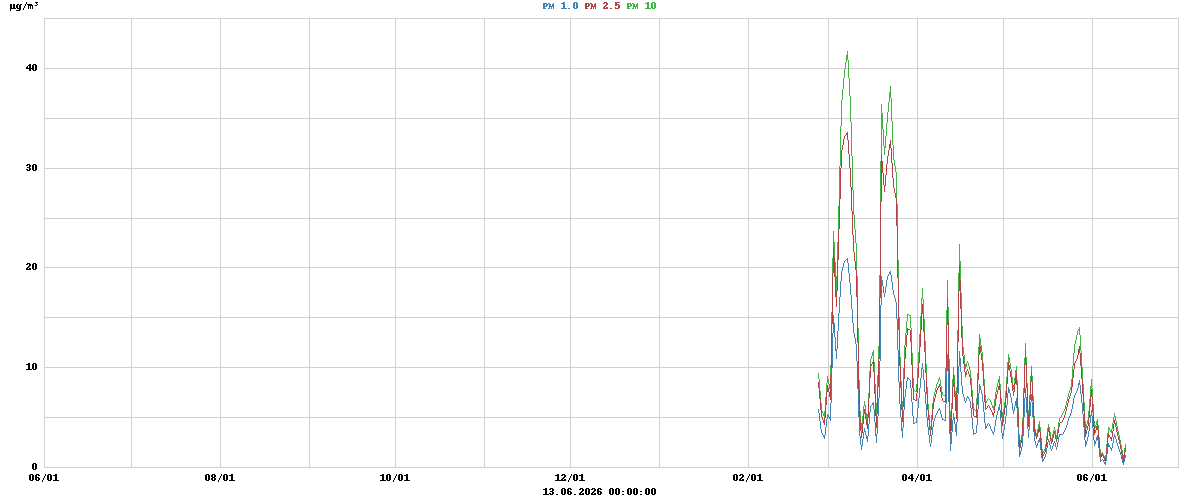Click the highest green PM 10 peak
This screenshot has width=1200, height=500.
point(847,53)
